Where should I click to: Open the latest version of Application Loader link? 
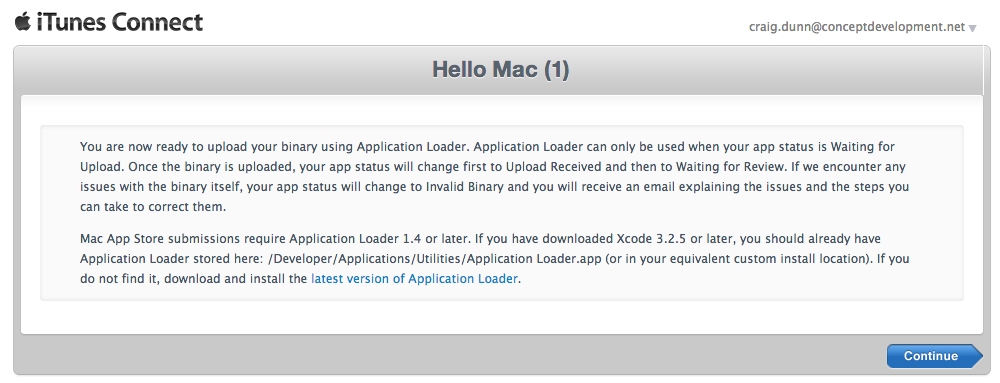(x=414, y=278)
